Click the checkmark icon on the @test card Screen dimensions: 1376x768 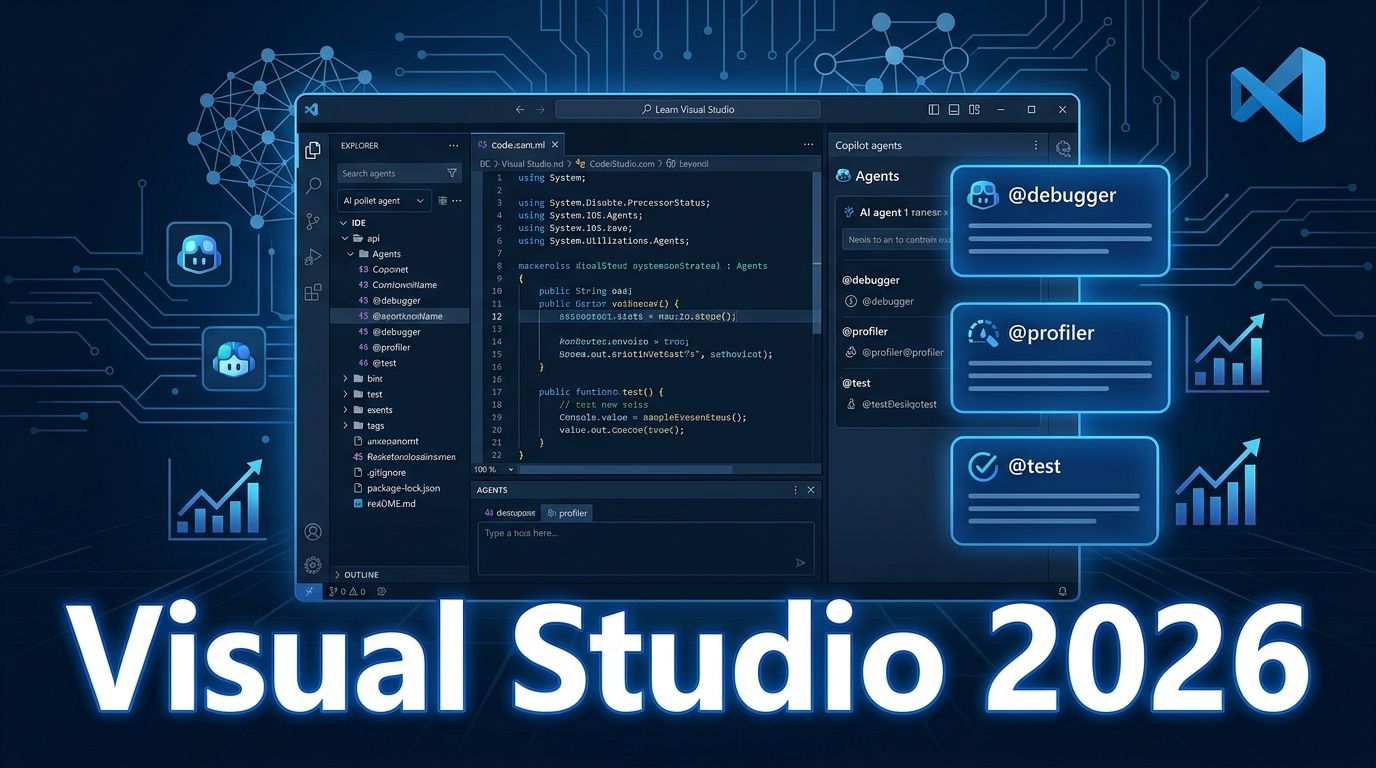pos(984,466)
